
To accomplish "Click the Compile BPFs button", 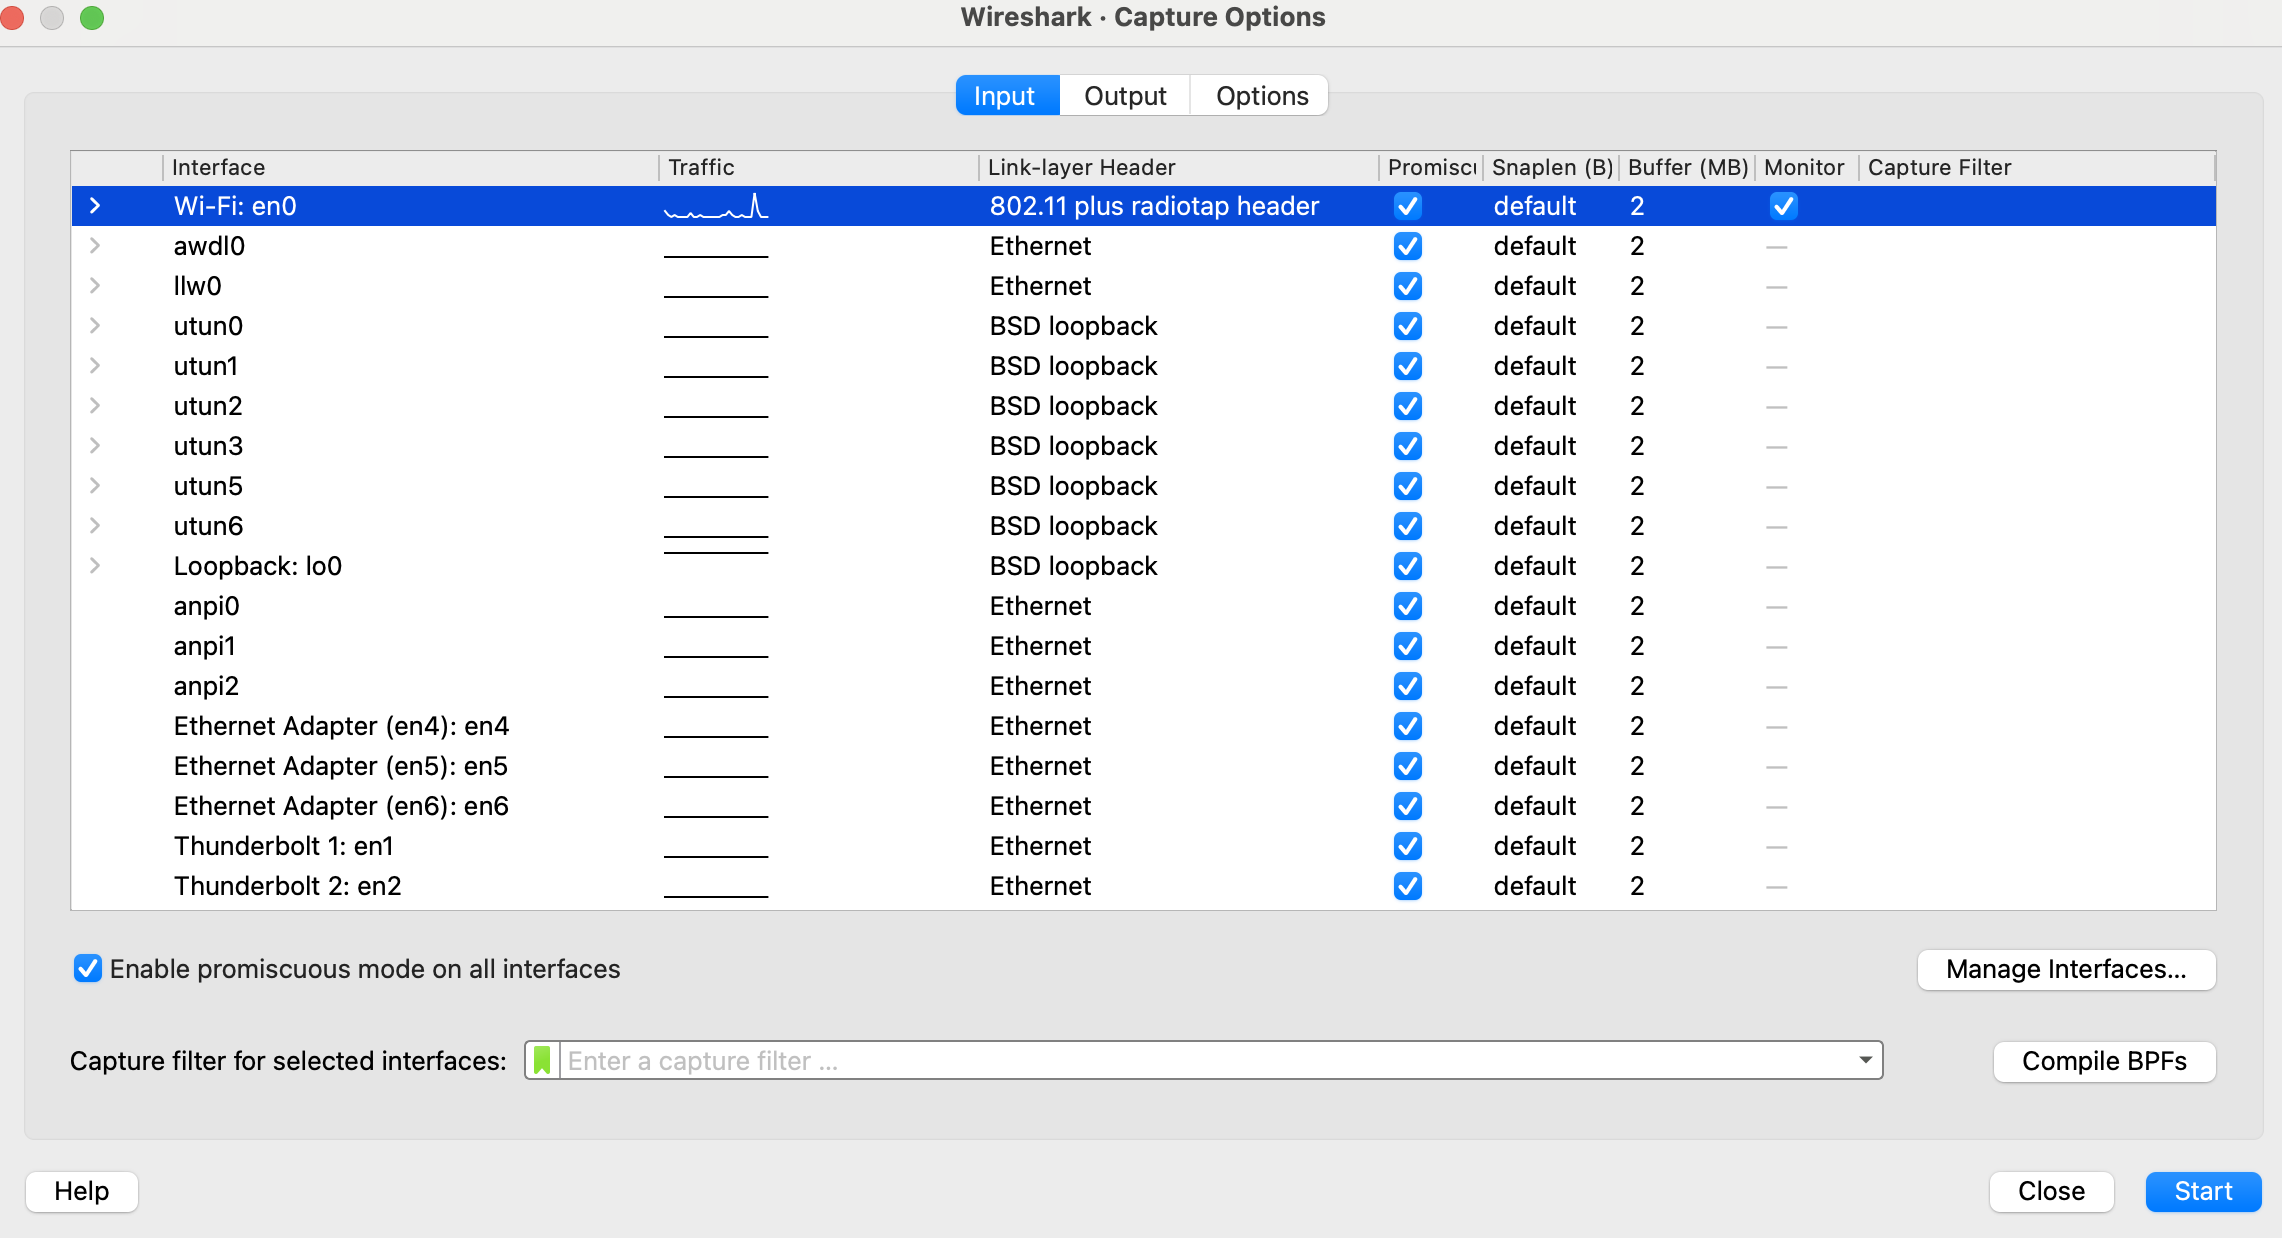I will pyautogui.click(x=2104, y=1061).
